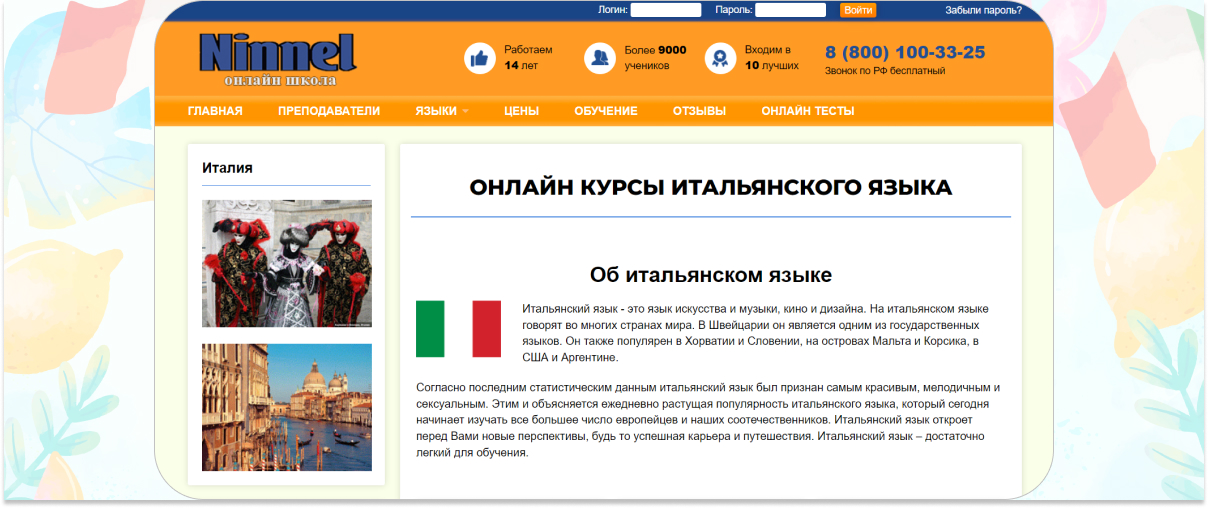Expand the Языки dropdown arrow

coord(465,112)
